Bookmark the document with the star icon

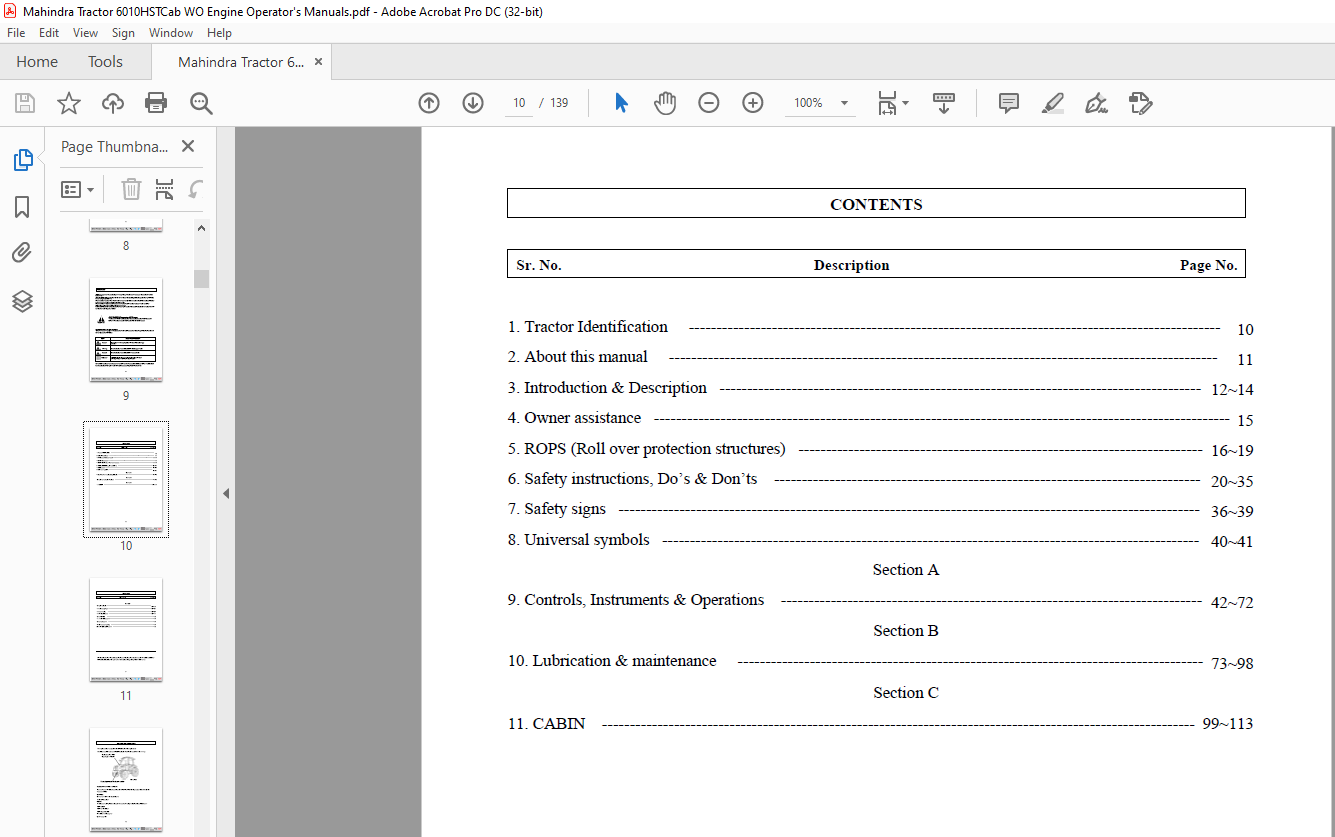tap(69, 103)
